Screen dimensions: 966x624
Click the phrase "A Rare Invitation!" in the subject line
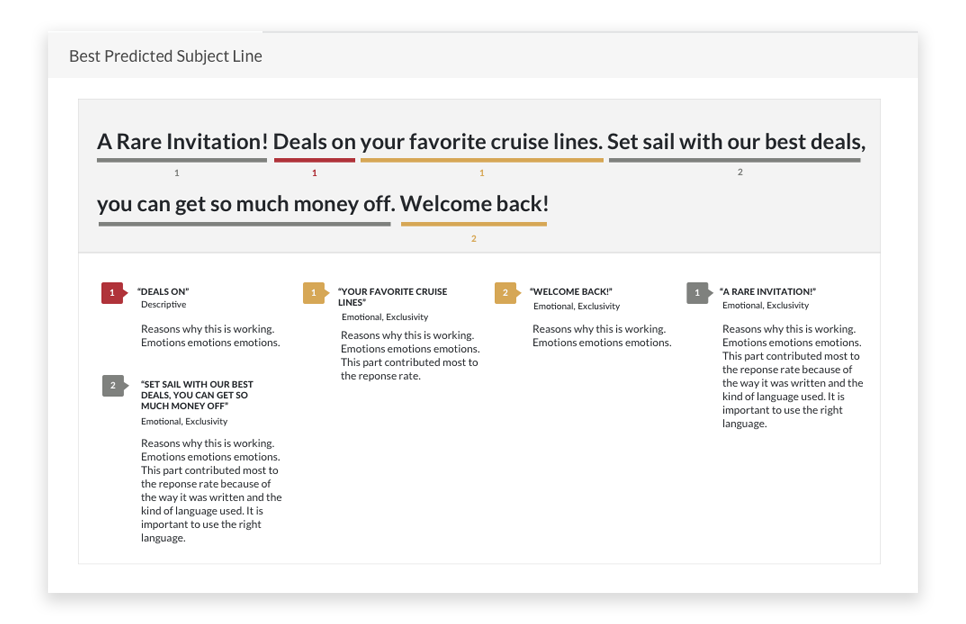pos(182,142)
